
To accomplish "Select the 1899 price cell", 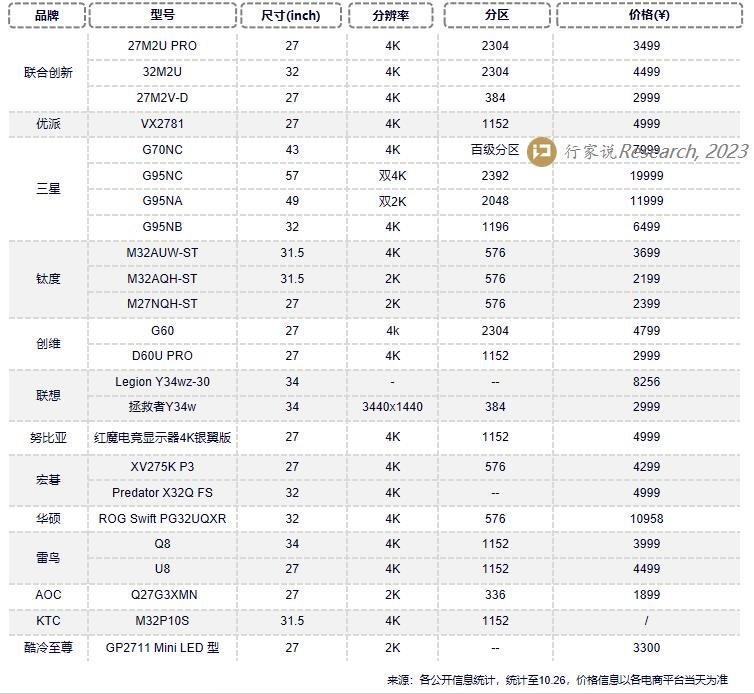I will pyautogui.click(x=647, y=595).
